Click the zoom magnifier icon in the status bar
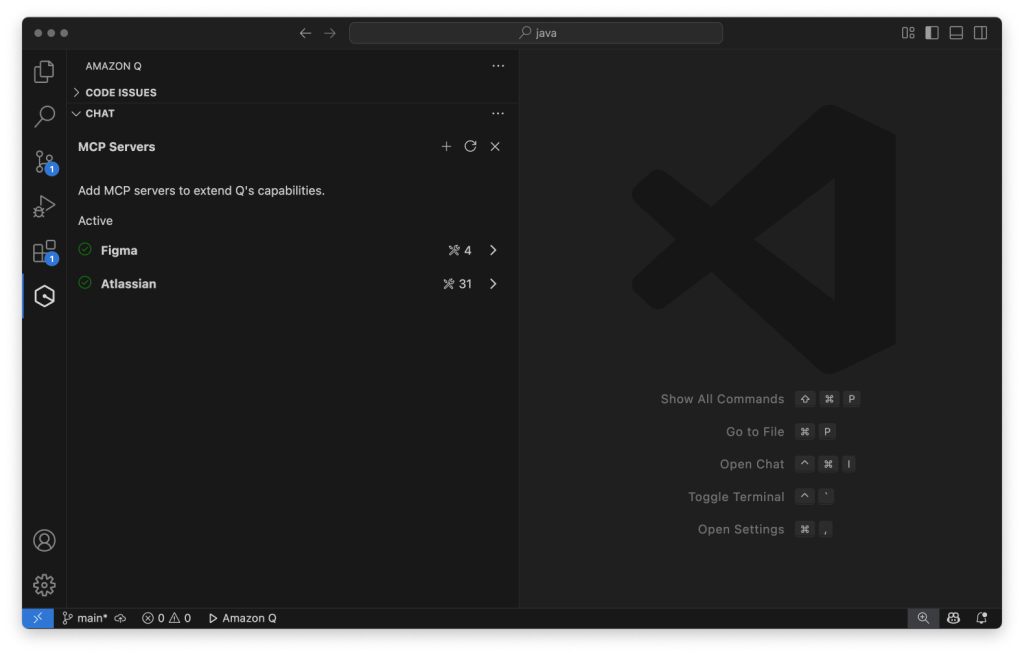 pos(922,617)
